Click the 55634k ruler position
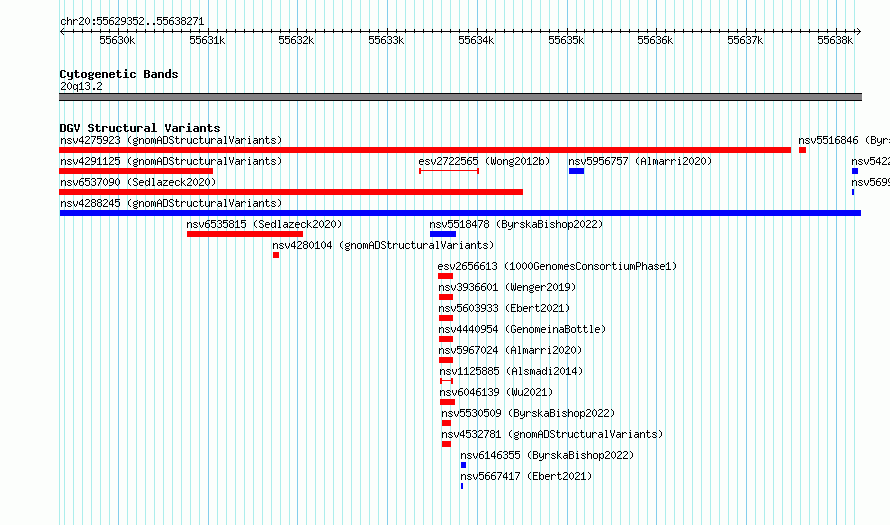890x525 pixels. coord(476,40)
